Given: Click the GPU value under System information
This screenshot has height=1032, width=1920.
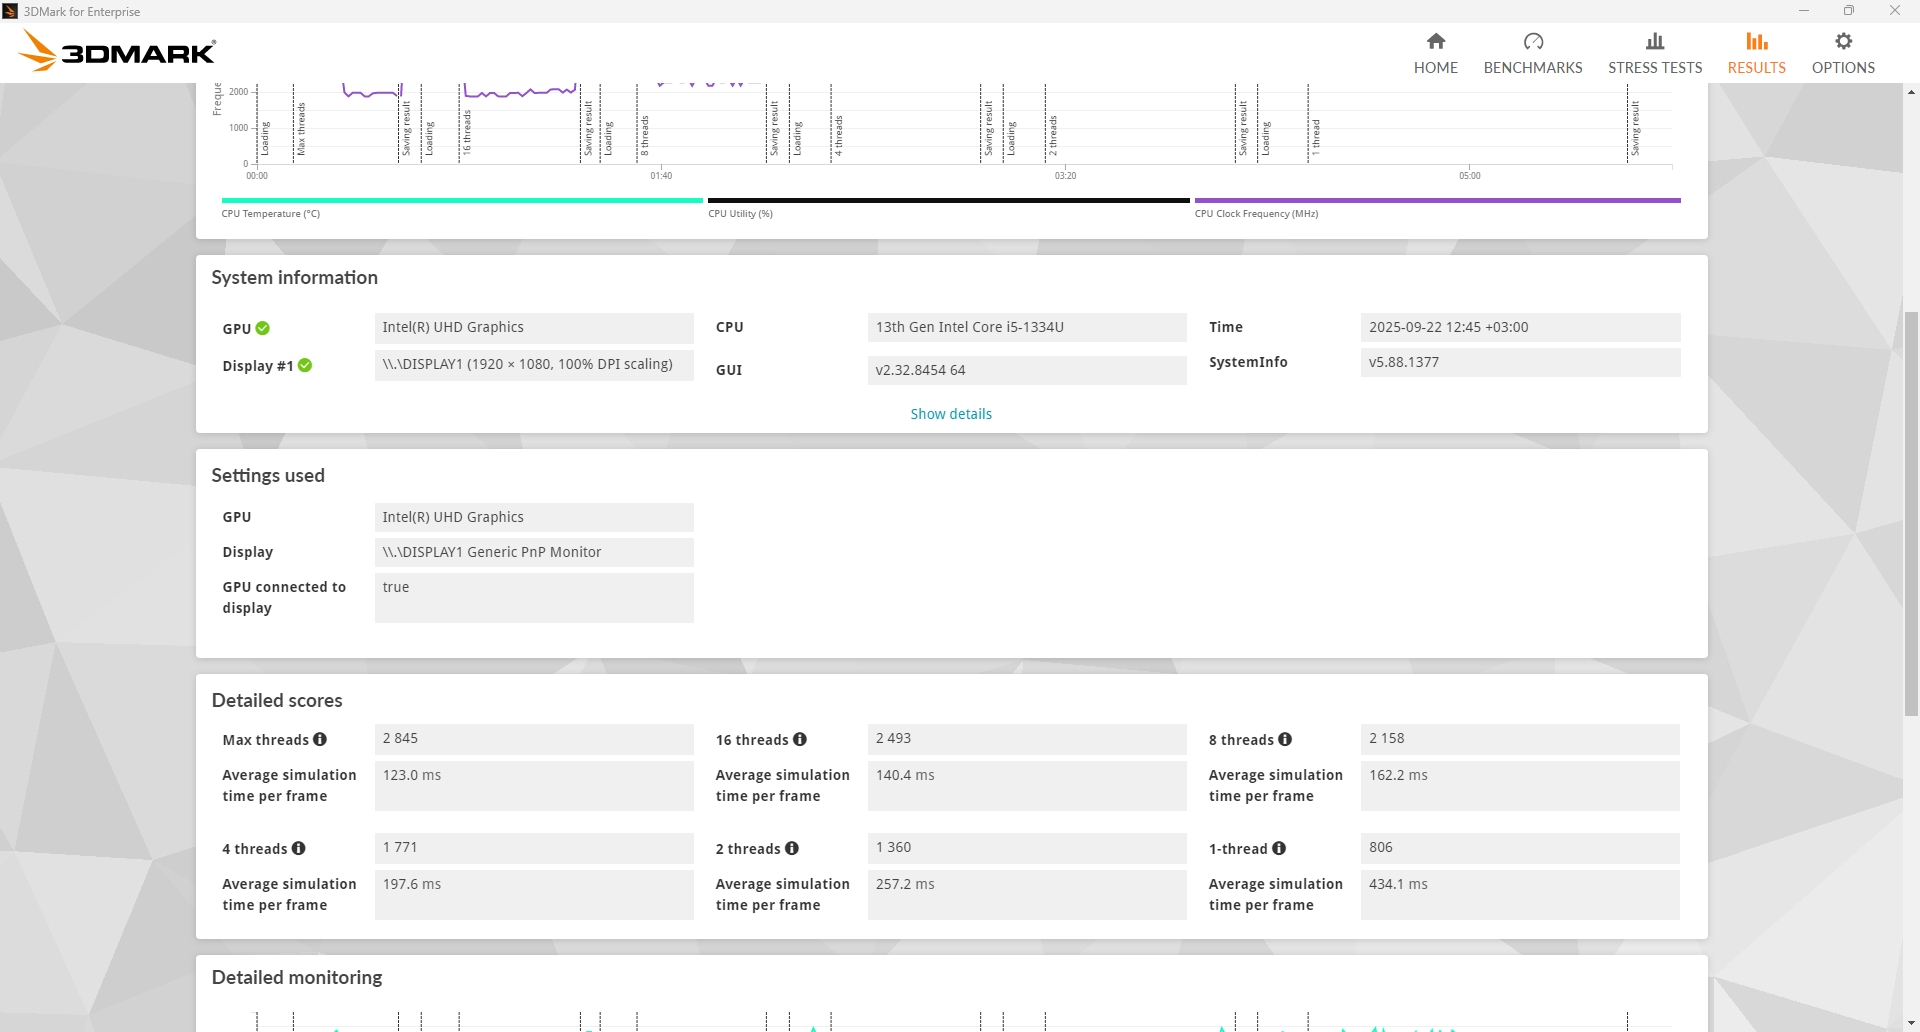Looking at the screenshot, I should pyautogui.click(x=534, y=327).
